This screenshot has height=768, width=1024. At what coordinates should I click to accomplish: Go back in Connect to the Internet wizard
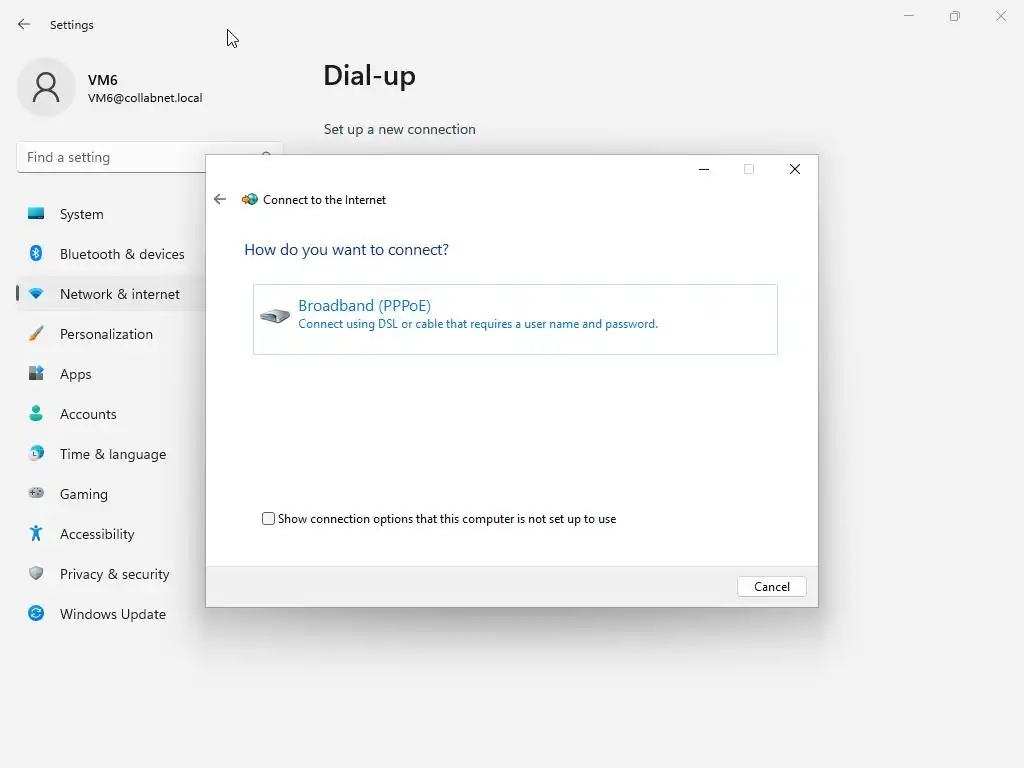(220, 199)
